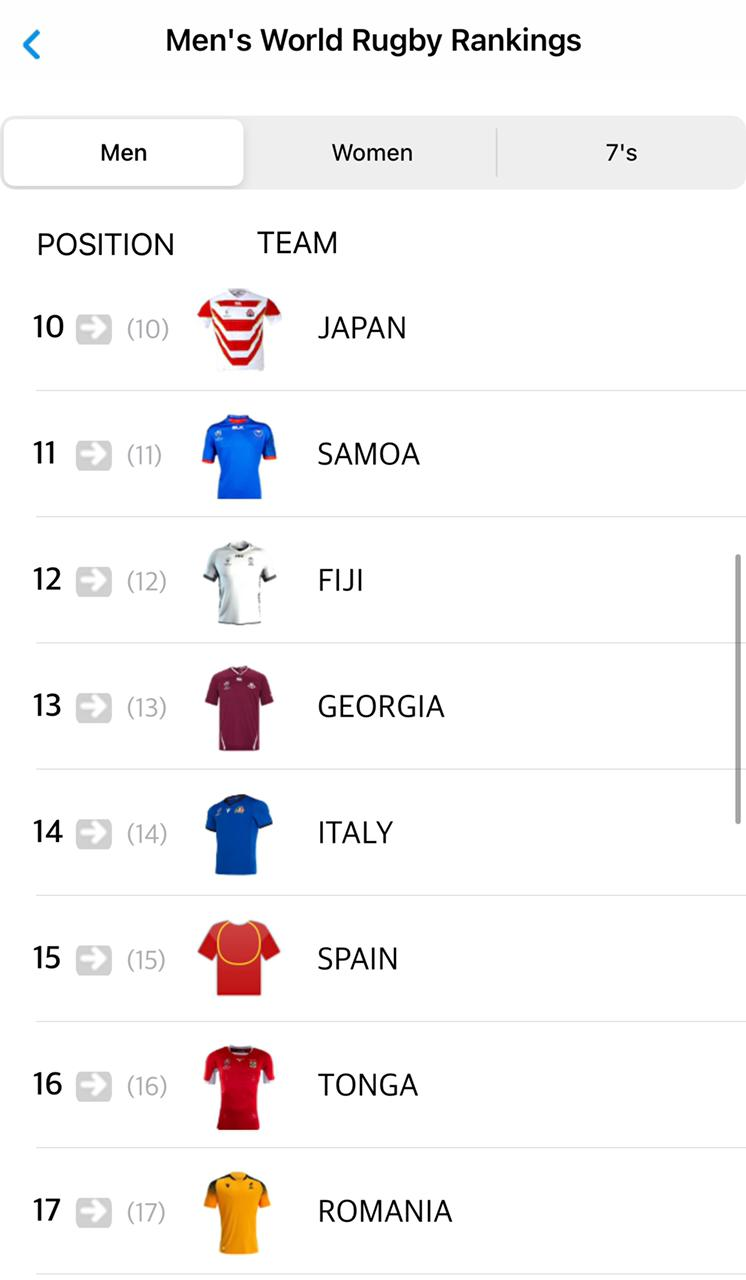Tap Fiji's white jersey icon
The width and height of the screenshot is (746, 1280).
(238, 582)
